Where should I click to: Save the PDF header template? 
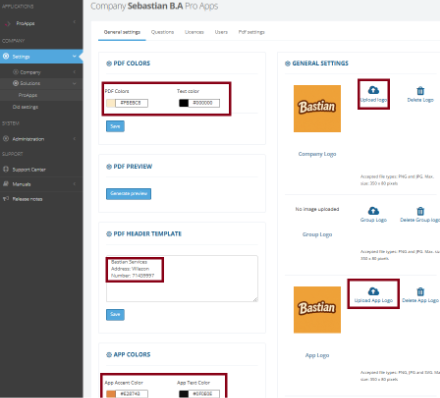coord(115,314)
